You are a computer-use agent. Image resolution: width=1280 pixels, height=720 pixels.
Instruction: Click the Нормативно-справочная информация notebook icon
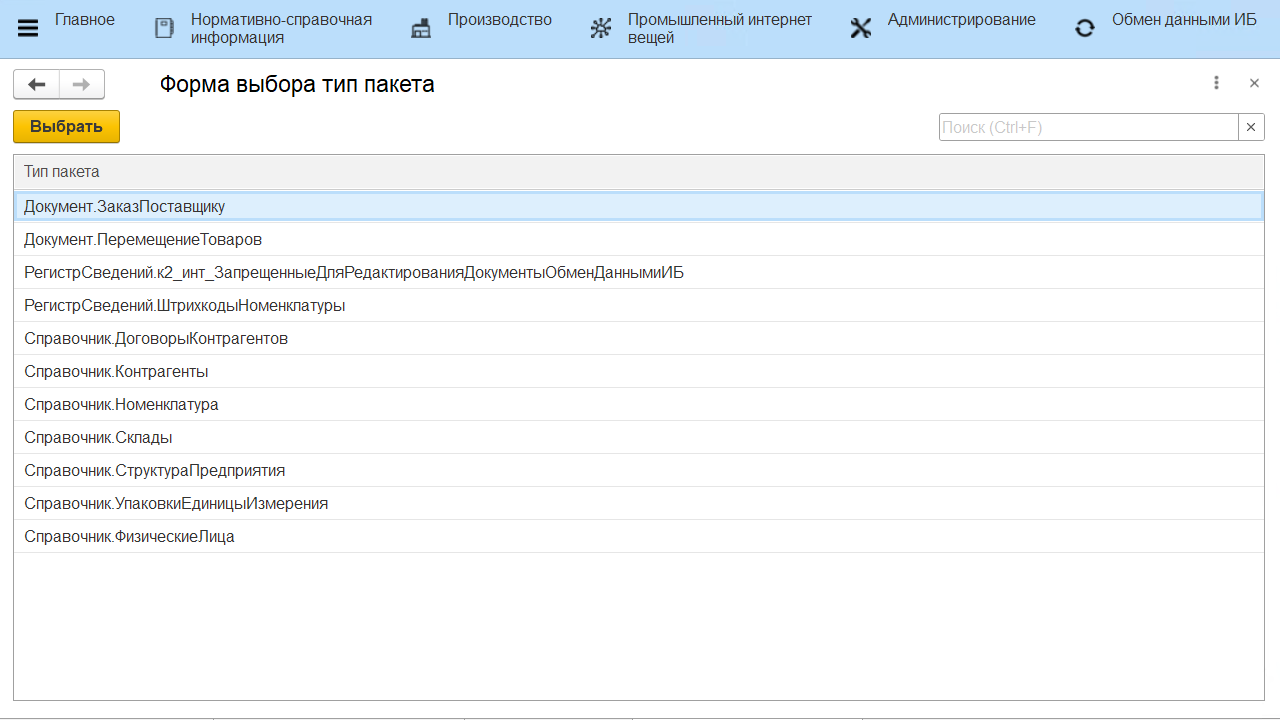164,29
